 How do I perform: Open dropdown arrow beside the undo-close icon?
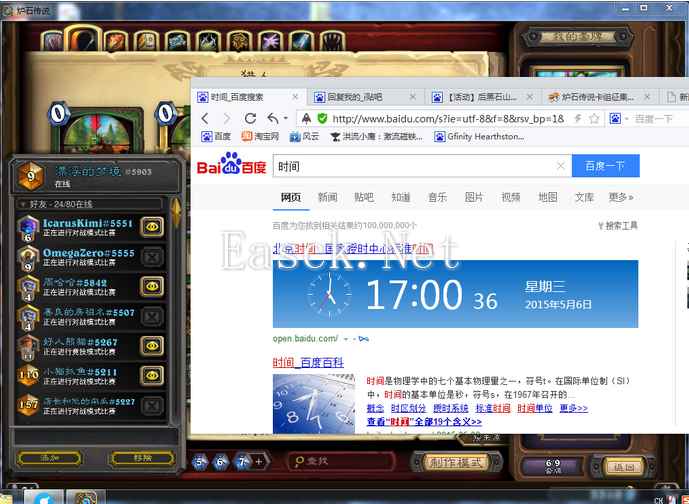pos(286,119)
